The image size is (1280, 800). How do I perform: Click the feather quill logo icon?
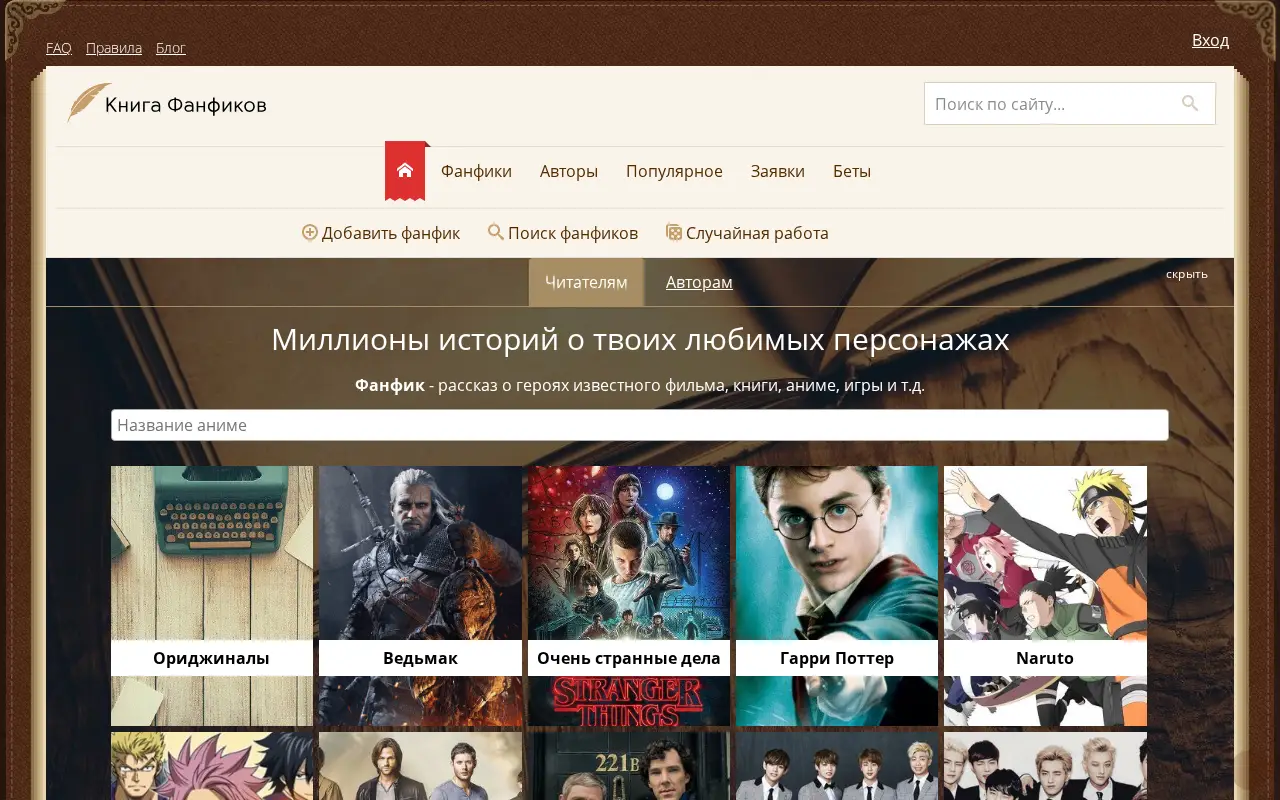88,103
